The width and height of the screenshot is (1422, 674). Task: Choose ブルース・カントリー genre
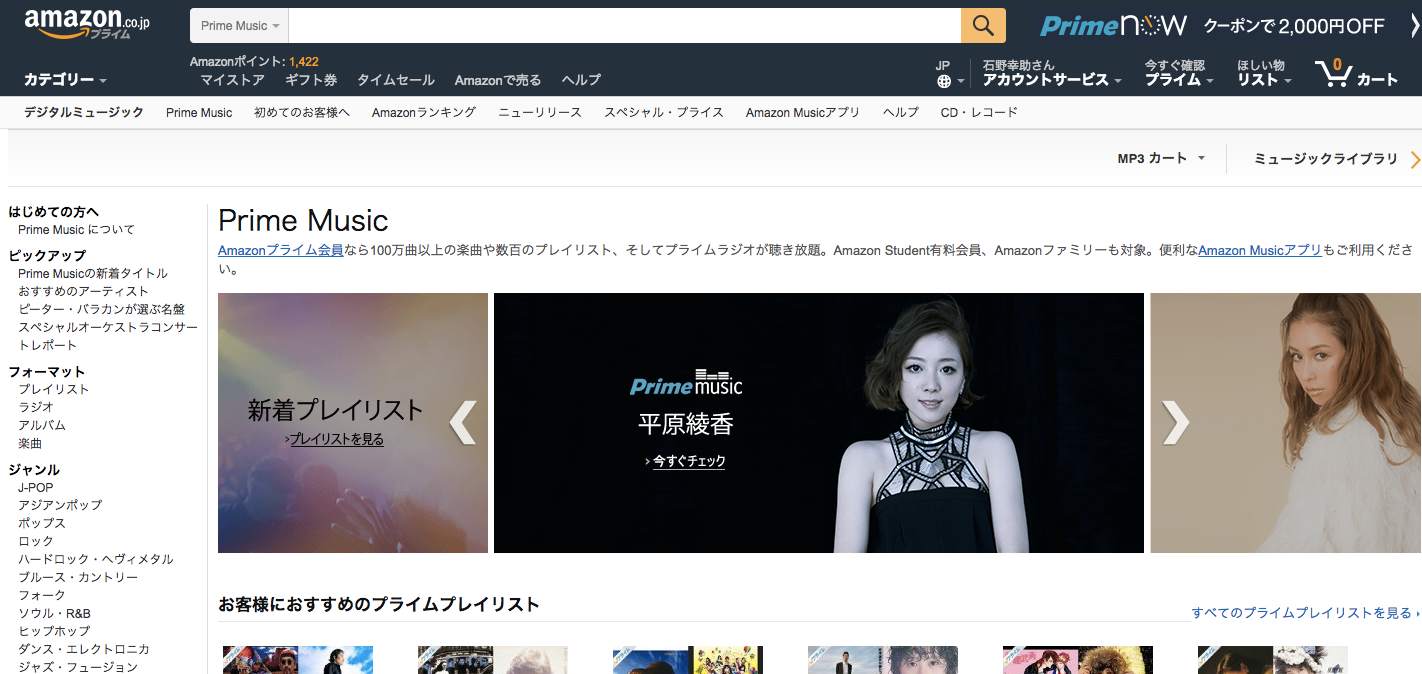(78, 577)
